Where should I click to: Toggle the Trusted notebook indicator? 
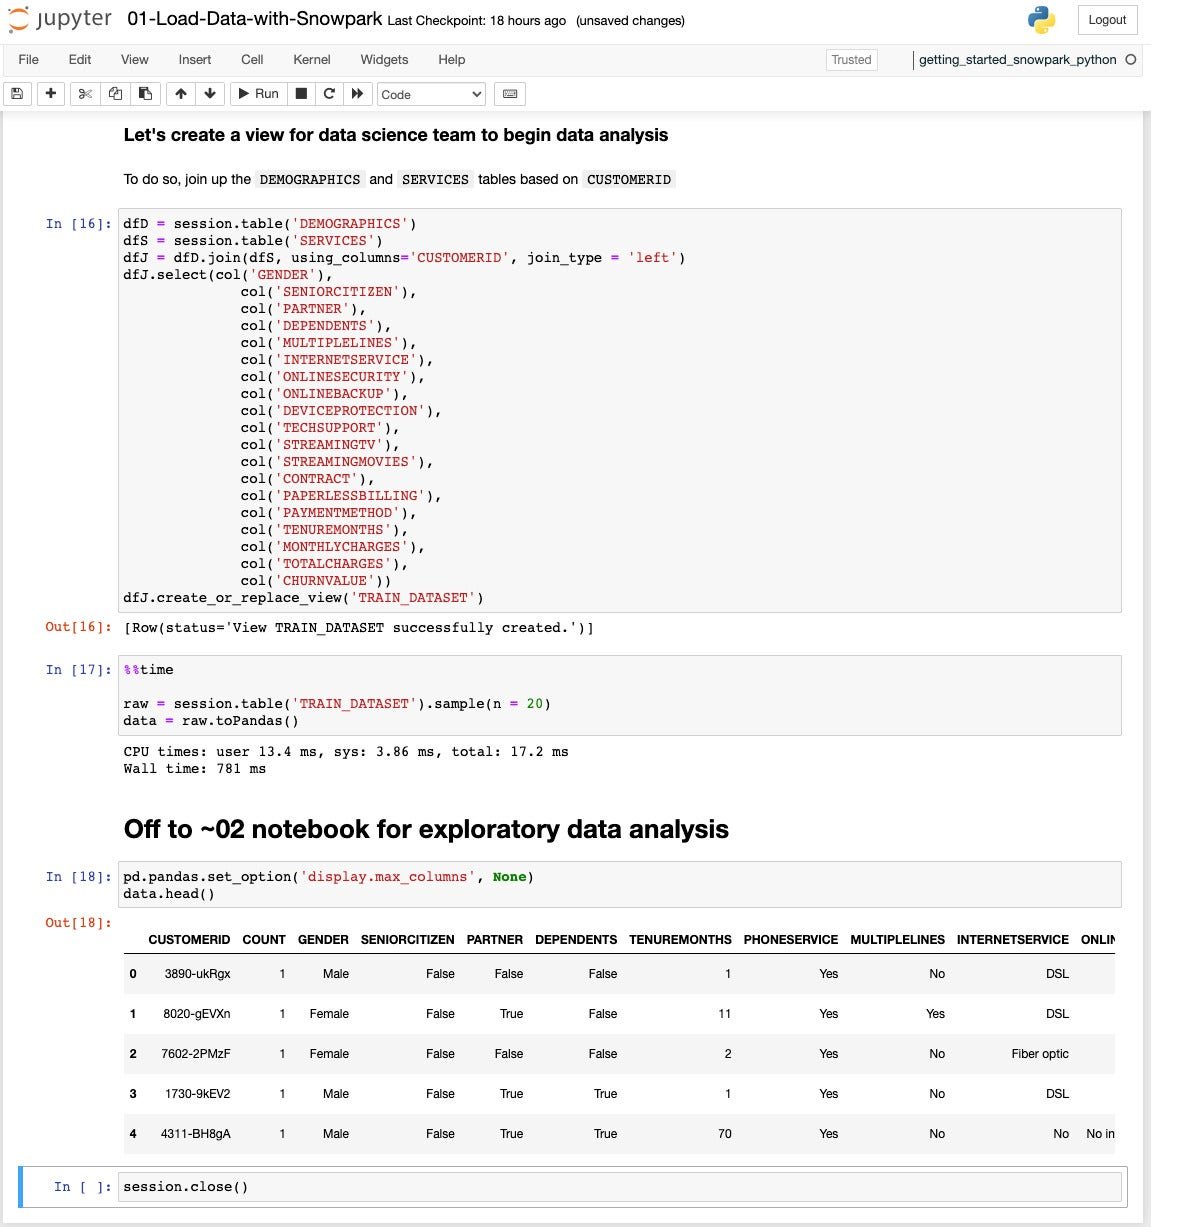(851, 60)
